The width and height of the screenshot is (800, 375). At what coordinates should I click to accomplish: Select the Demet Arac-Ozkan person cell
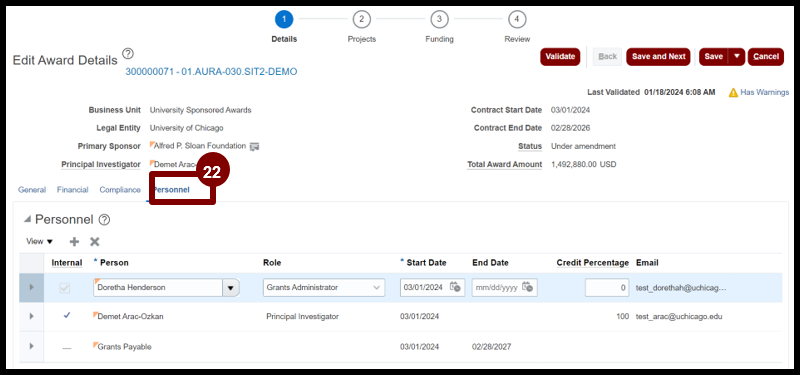pyautogui.click(x=131, y=316)
